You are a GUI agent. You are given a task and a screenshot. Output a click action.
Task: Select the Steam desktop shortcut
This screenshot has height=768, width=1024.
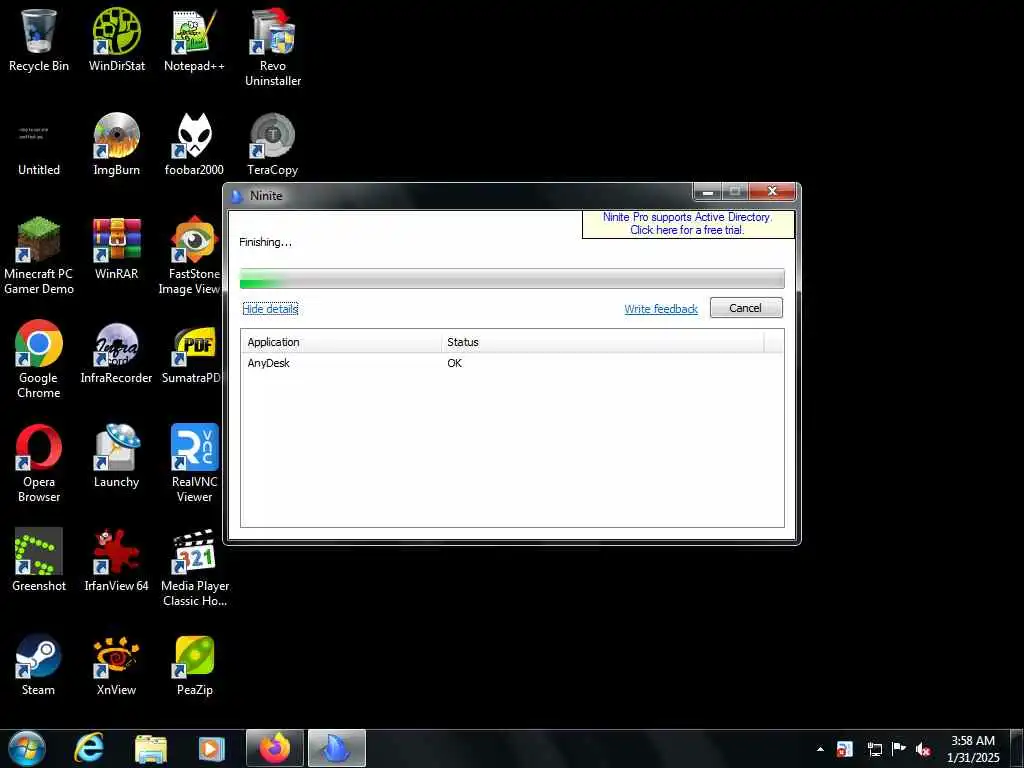point(39,665)
